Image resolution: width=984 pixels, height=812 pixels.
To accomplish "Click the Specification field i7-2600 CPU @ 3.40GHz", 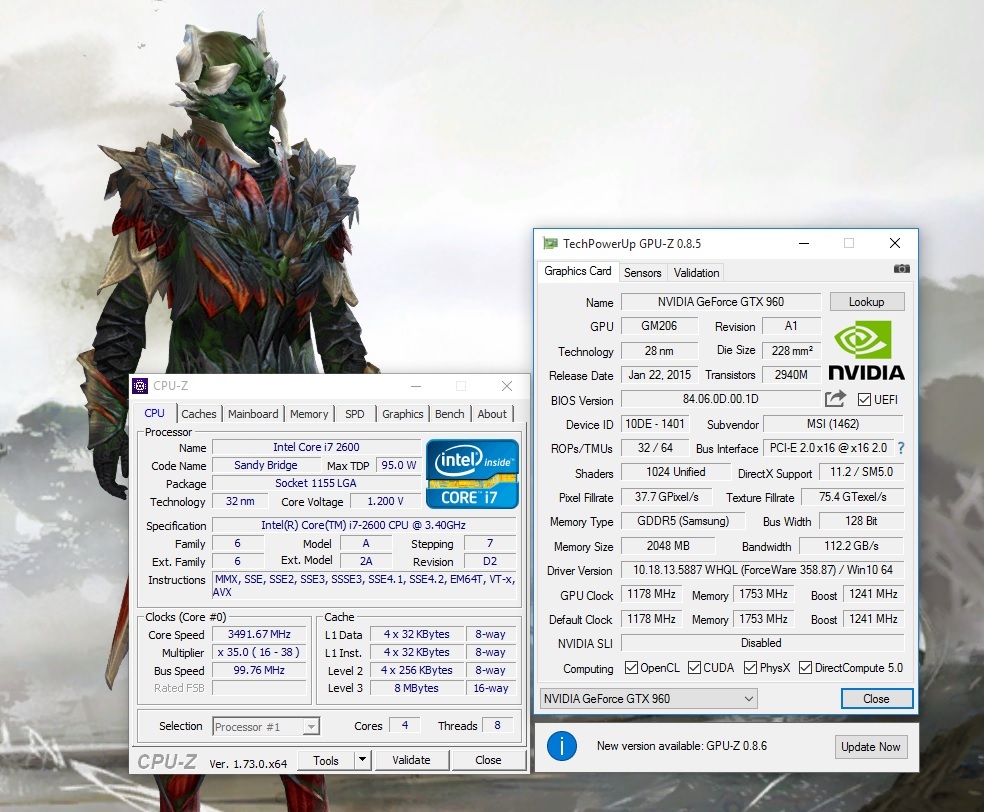I will click(364, 525).
